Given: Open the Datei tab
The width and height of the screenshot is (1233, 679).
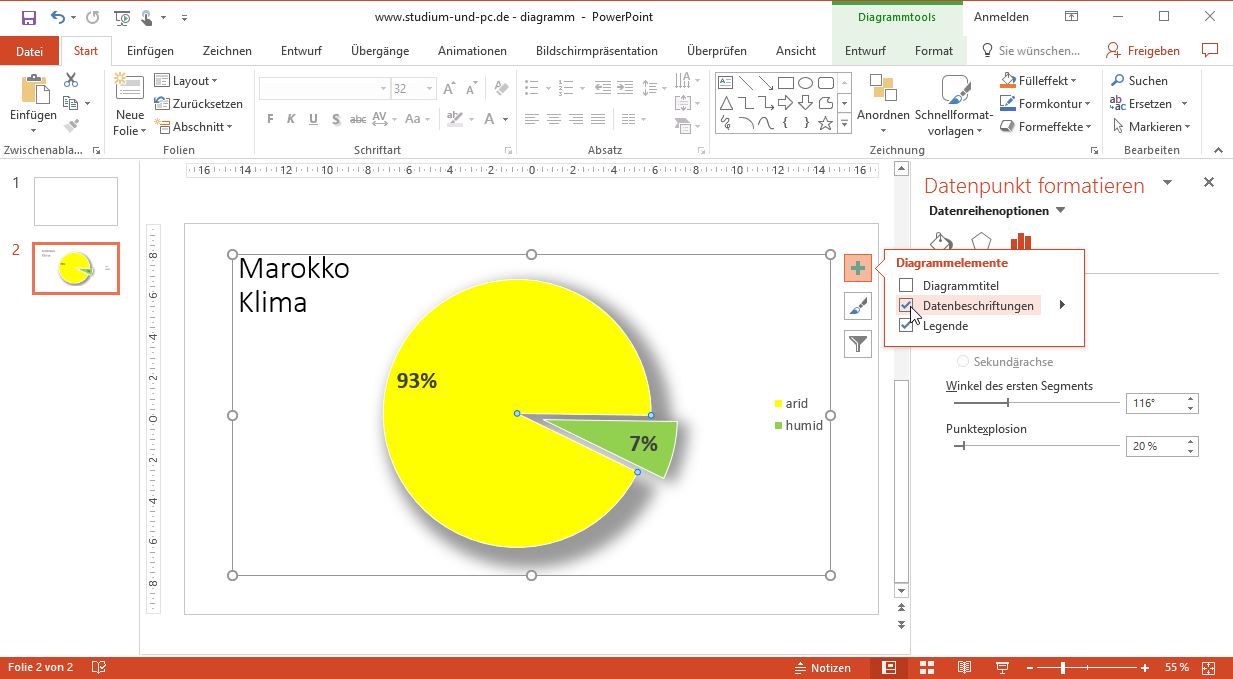Looking at the screenshot, I should point(30,51).
